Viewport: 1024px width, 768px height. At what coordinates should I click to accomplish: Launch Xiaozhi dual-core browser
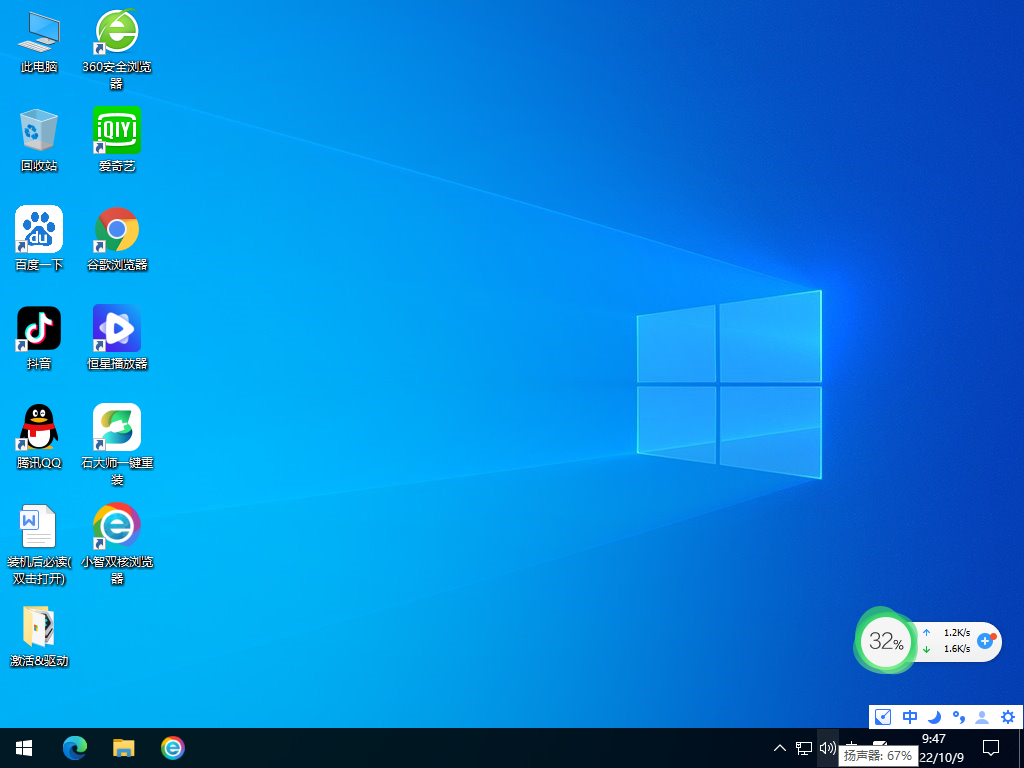(116, 525)
